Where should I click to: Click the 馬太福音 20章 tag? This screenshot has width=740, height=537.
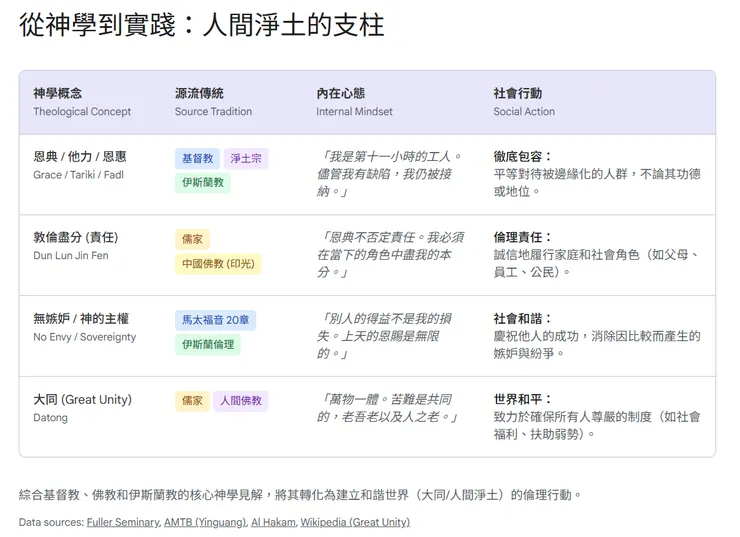[215, 320]
